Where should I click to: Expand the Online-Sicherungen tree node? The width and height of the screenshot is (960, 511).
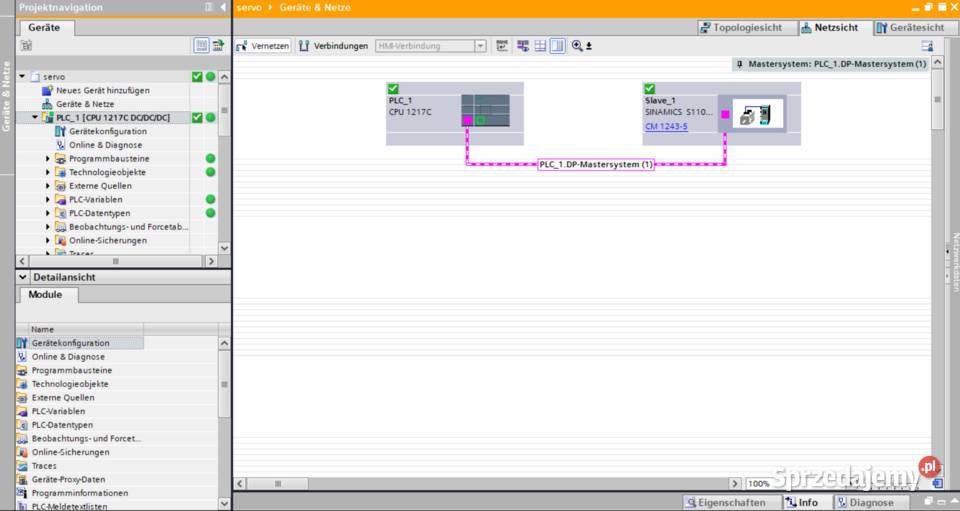[48, 241]
